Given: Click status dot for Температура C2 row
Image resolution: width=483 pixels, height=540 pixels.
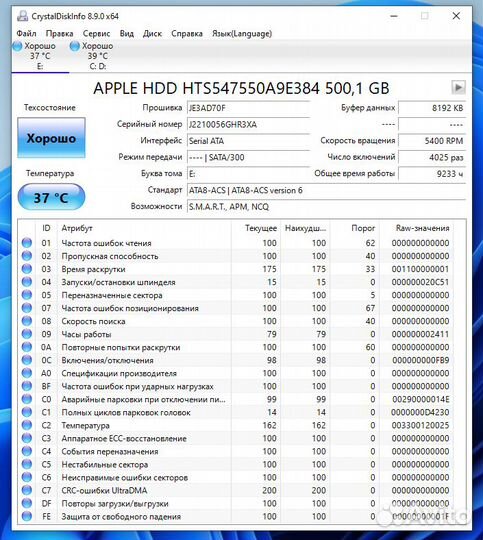Looking at the screenshot, I should (27, 425).
